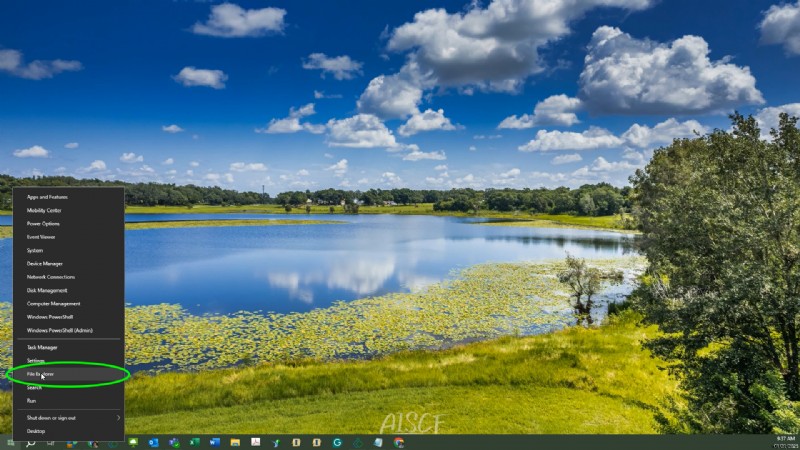This screenshot has width=800, height=450.
Task: Open the Start button on the taskbar
Action: tap(10, 442)
